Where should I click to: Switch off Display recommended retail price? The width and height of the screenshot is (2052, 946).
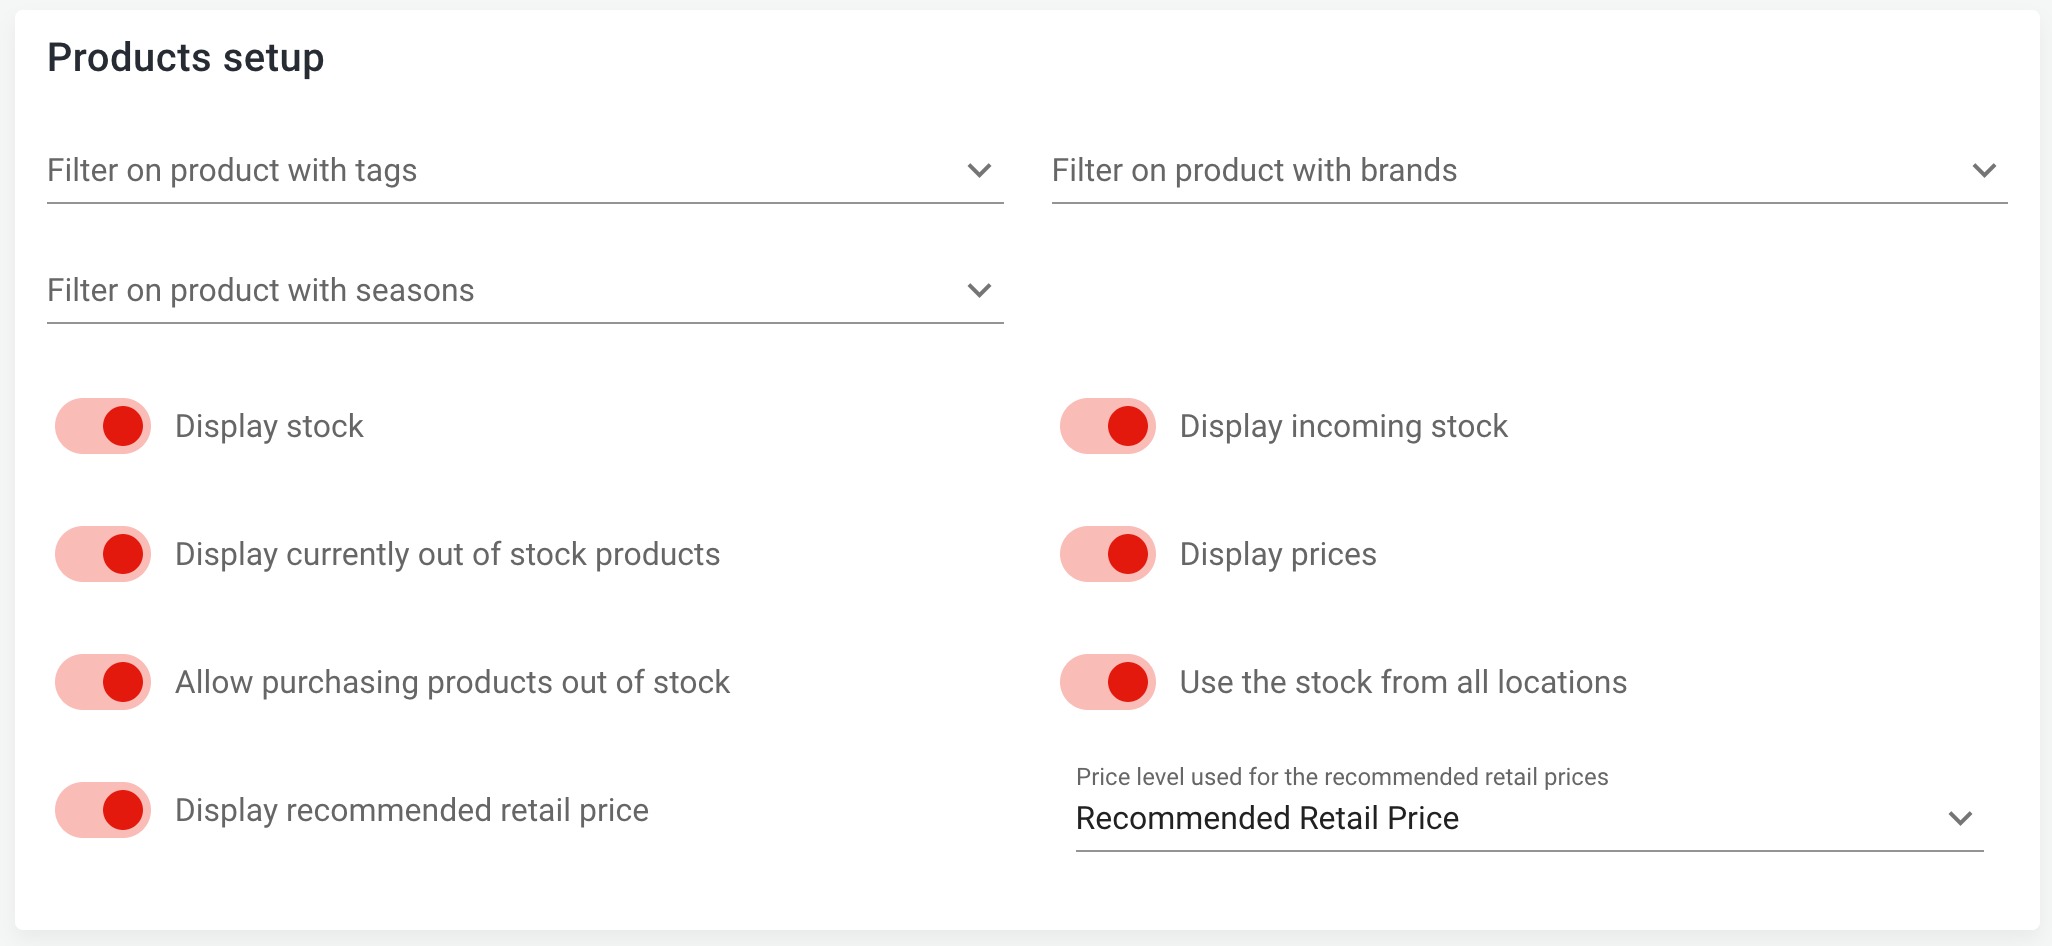(103, 810)
